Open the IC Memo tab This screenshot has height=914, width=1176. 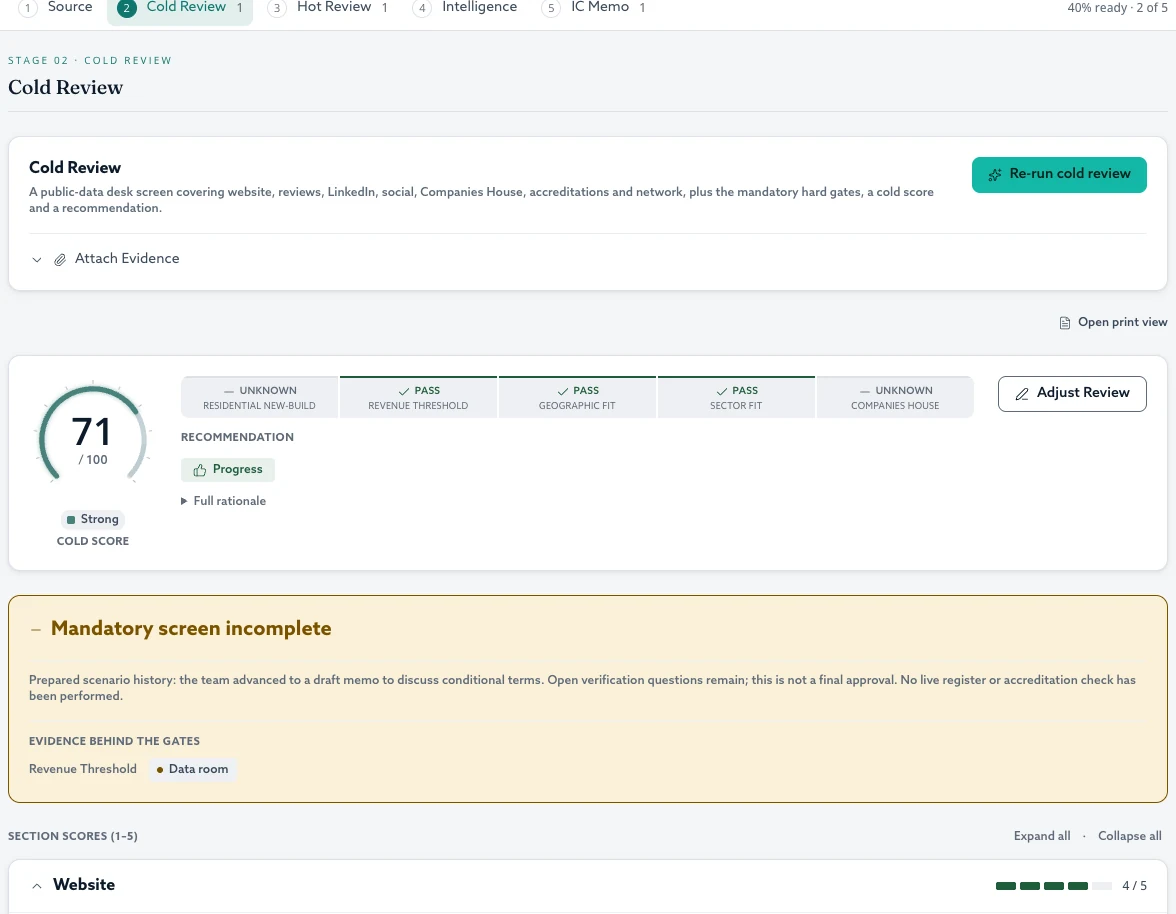coord(594,7)
